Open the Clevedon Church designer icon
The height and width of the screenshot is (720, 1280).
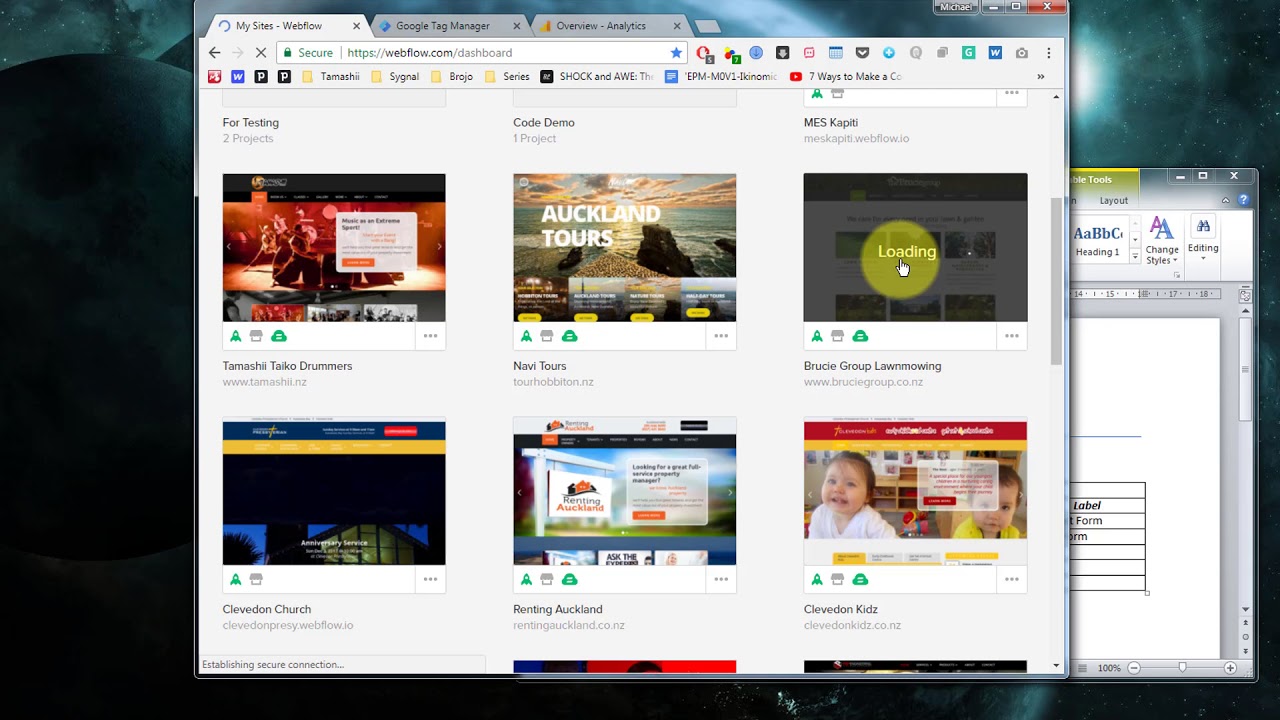tap(236, 579)
